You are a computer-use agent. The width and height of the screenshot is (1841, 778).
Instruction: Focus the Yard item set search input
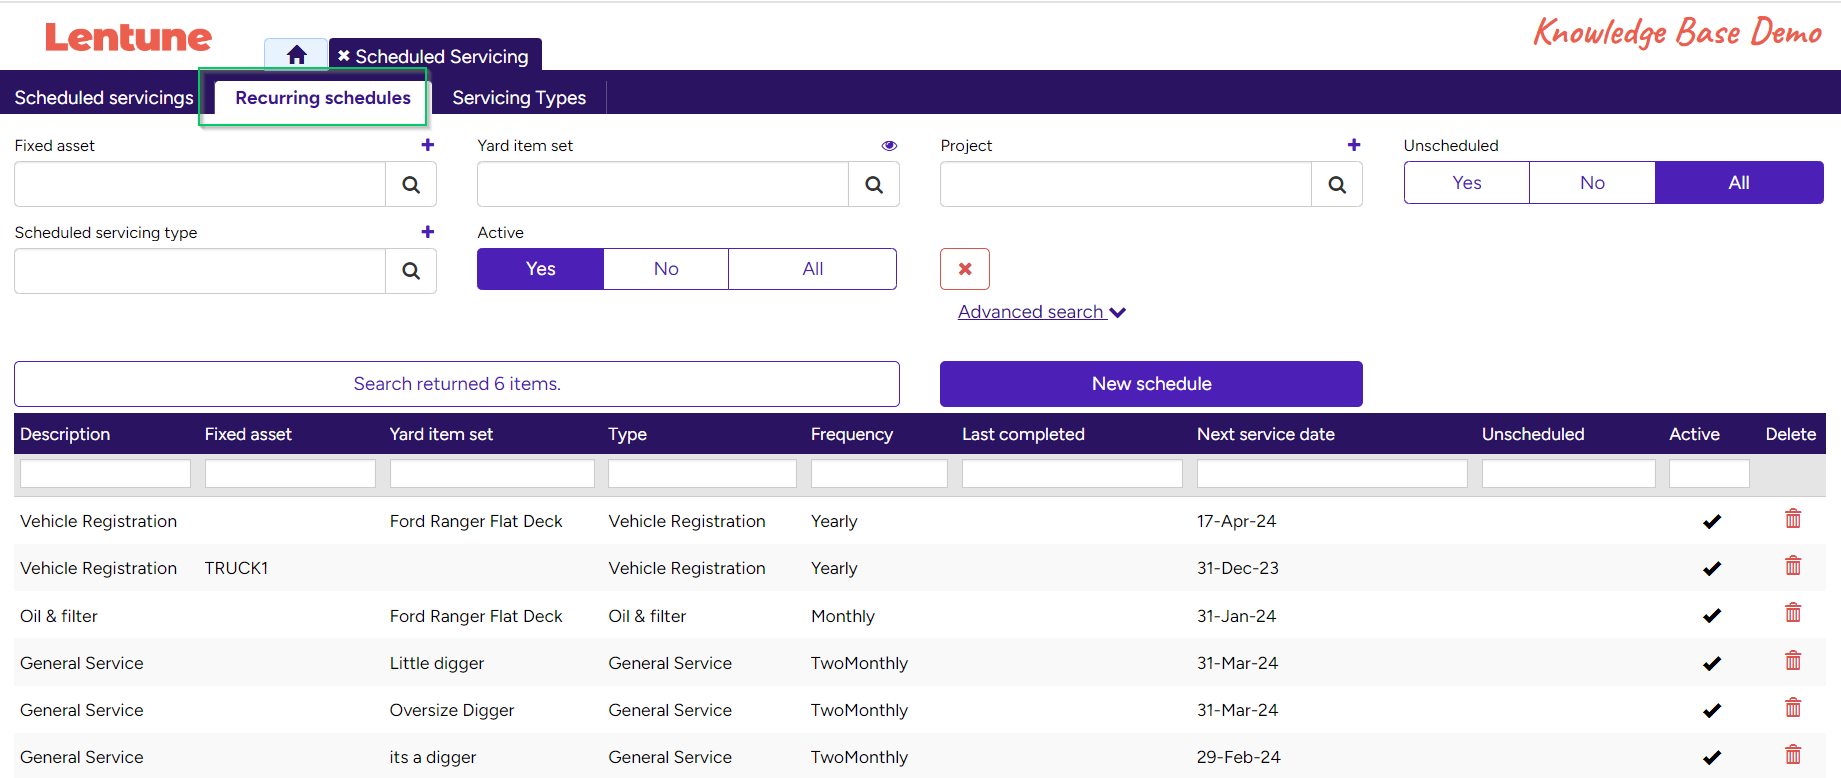663,184
